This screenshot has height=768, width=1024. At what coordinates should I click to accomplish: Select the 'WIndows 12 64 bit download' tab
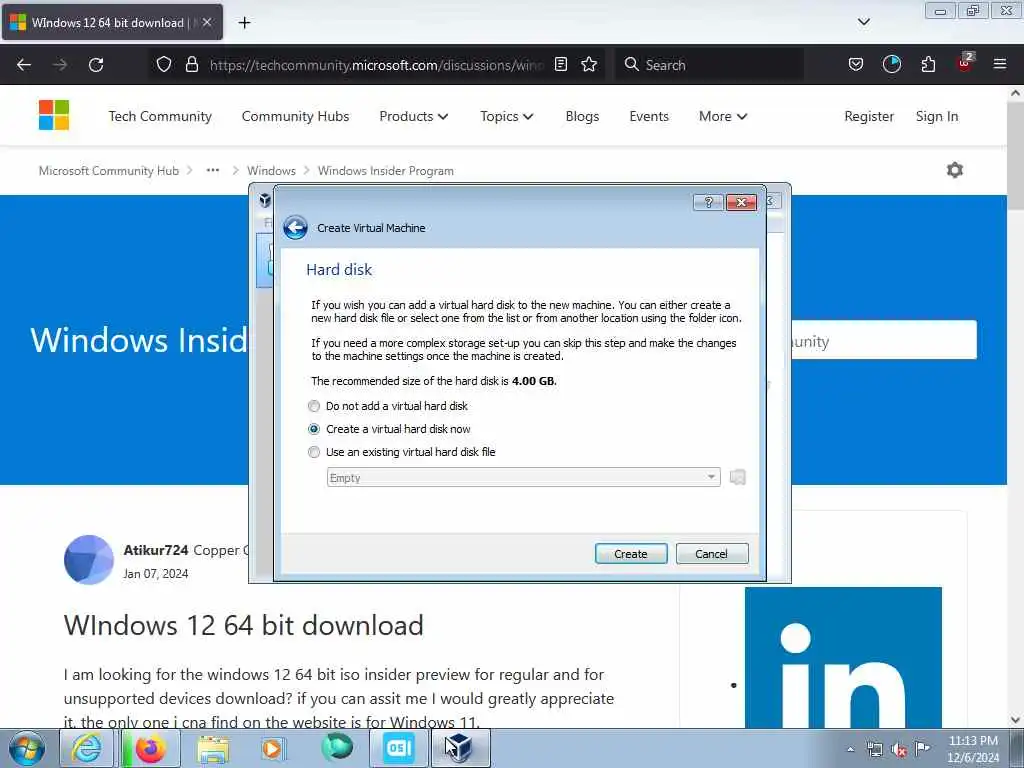click(112, 22)
